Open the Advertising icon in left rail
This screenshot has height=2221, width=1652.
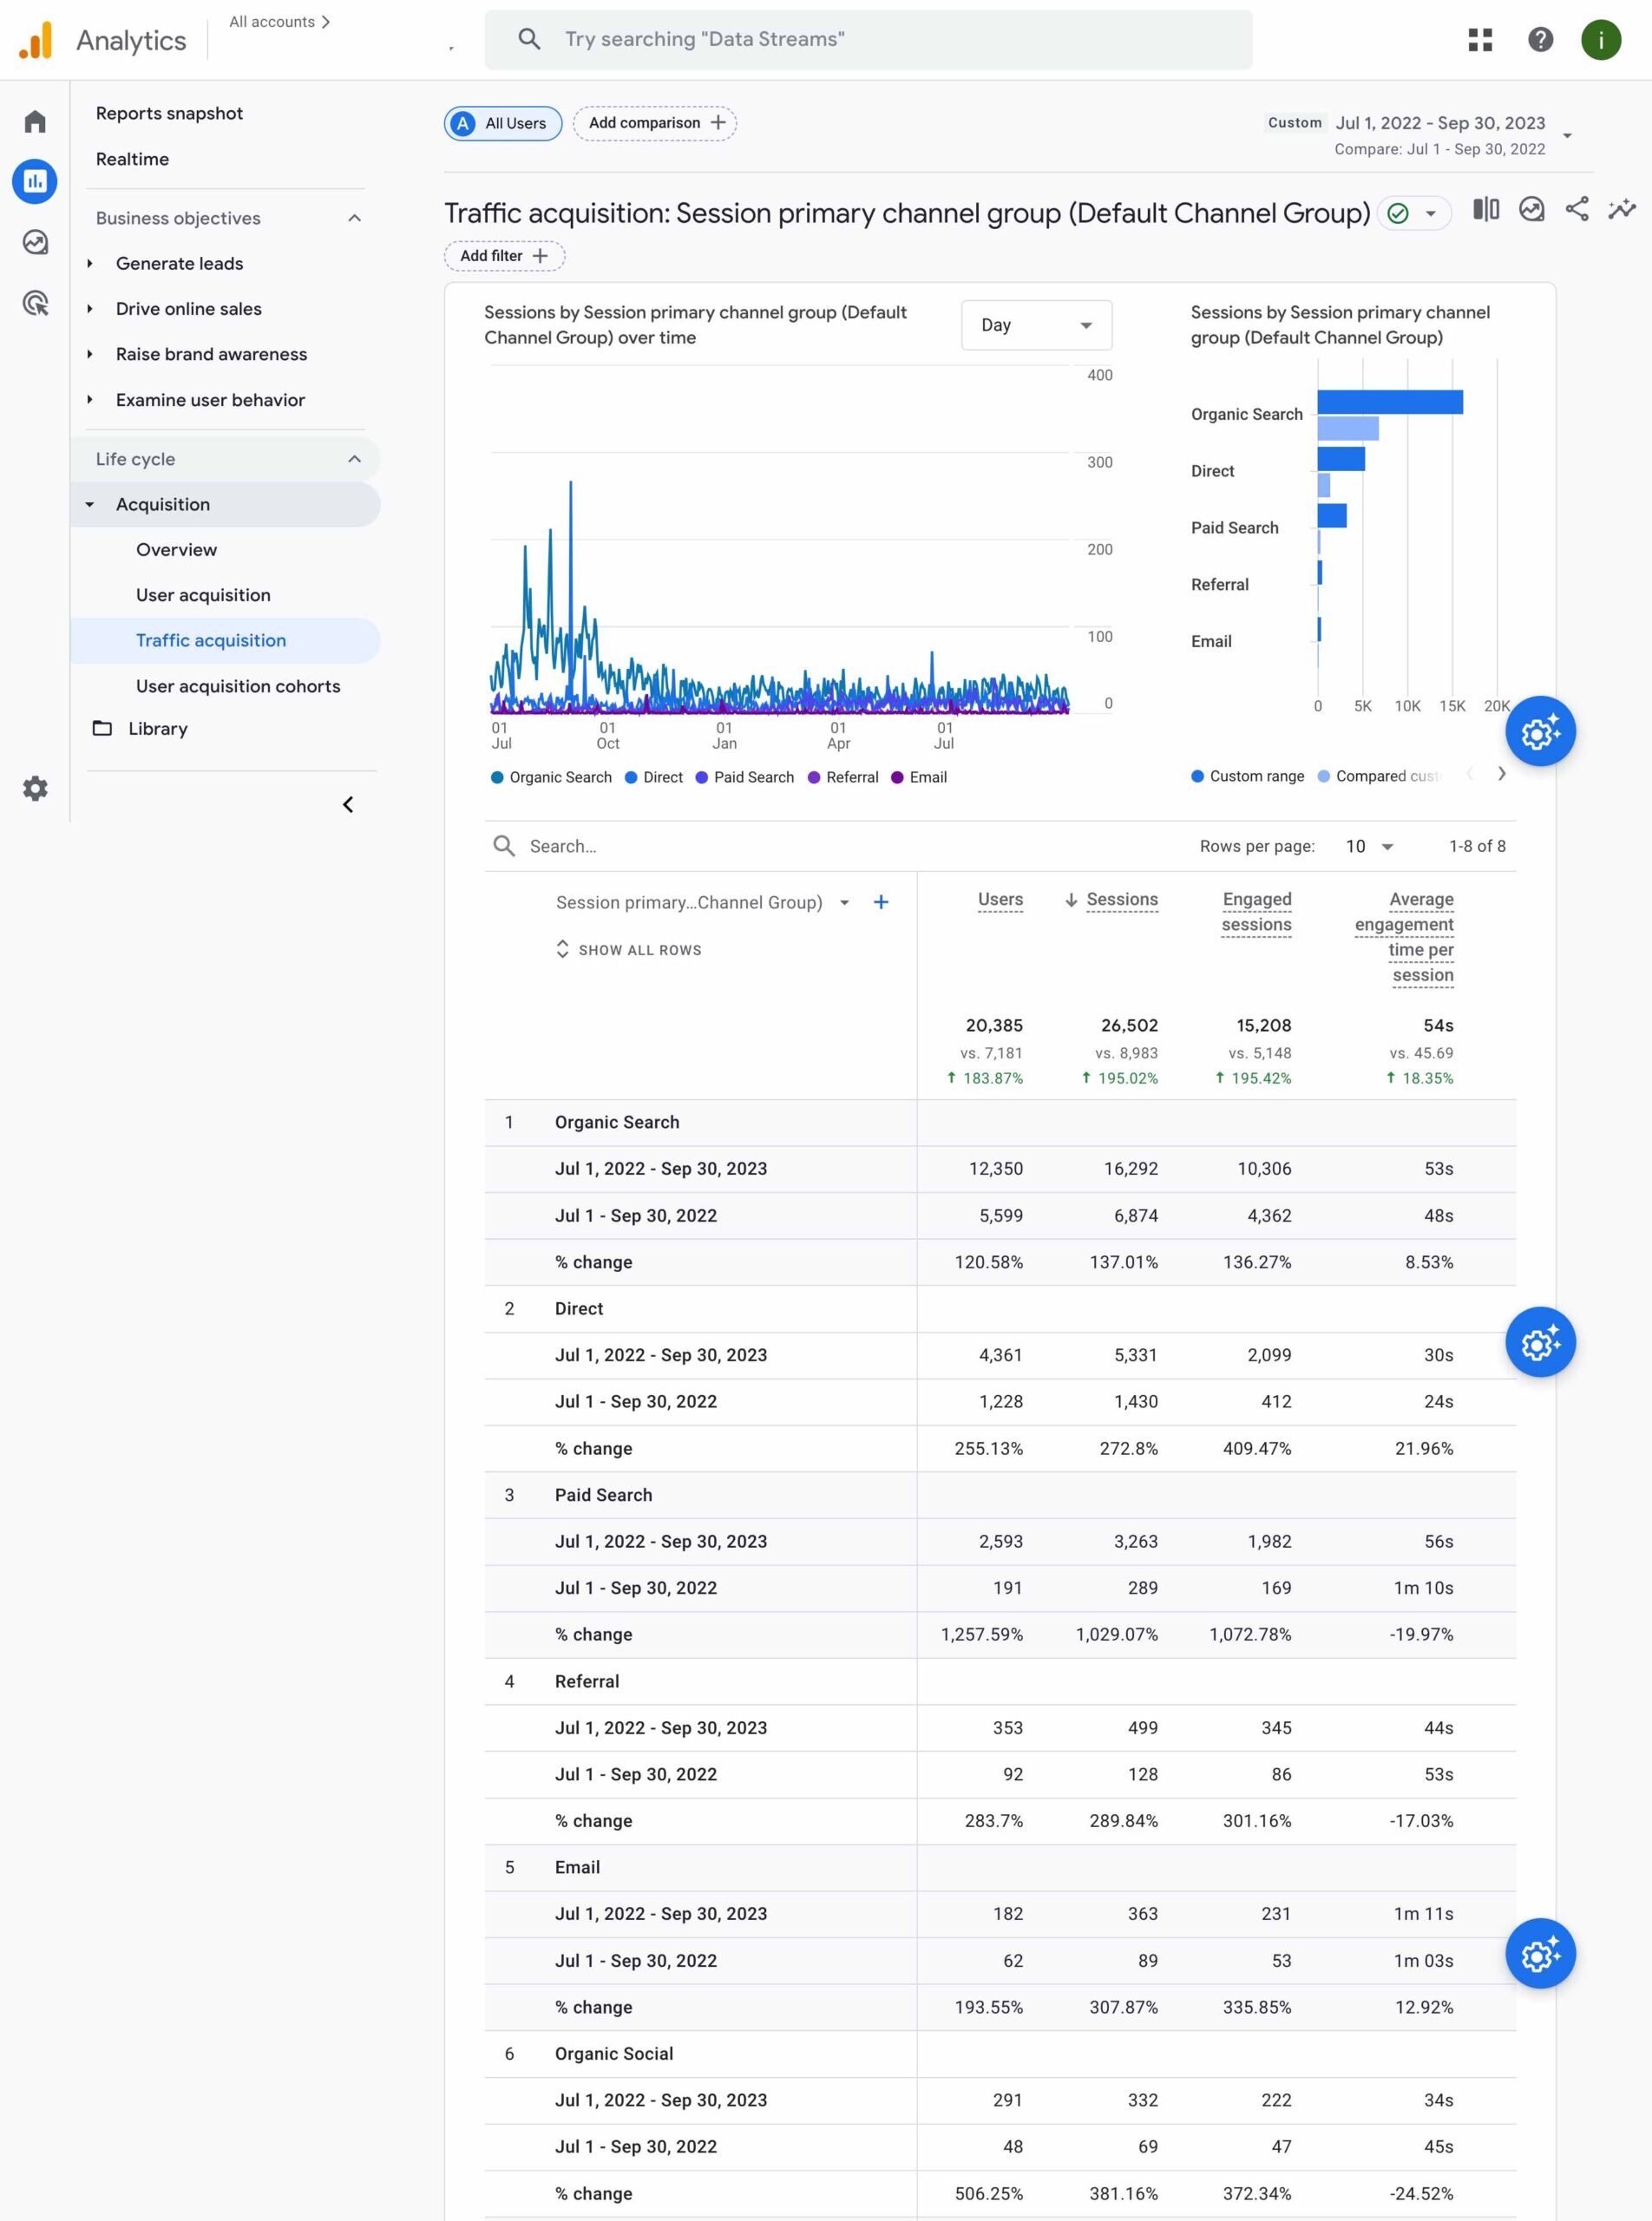35,303
